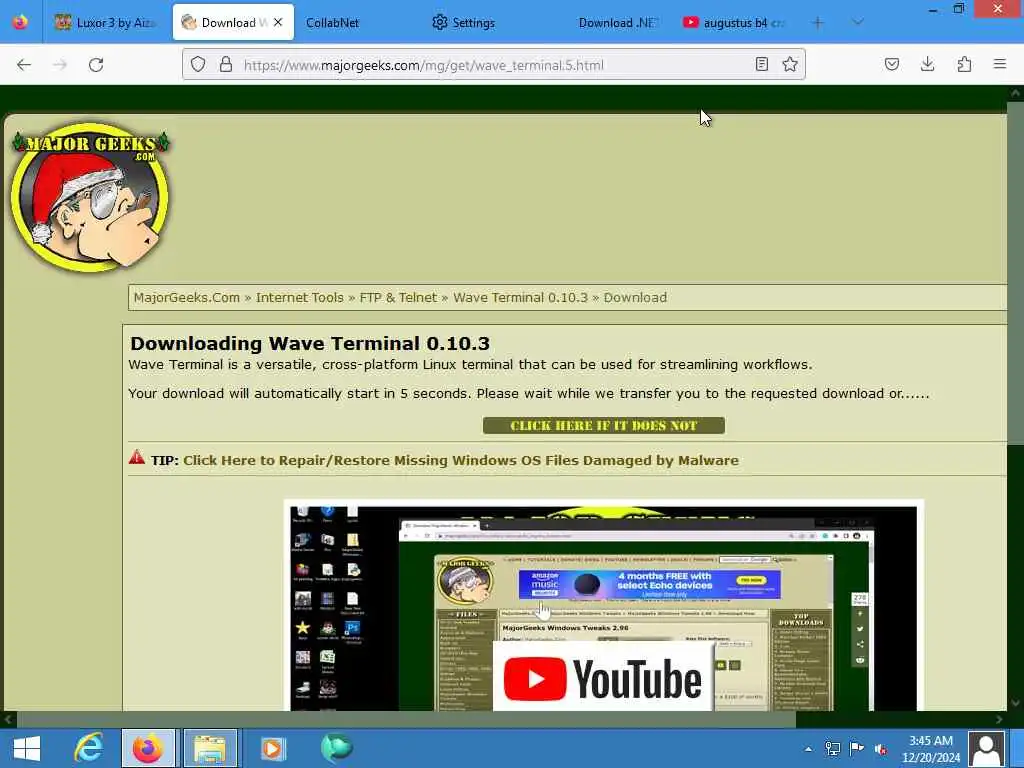The height and width of the screenshot is (768, 1024).
Task: Open the Firefox downloads panel
Action: tap(927, 64)
